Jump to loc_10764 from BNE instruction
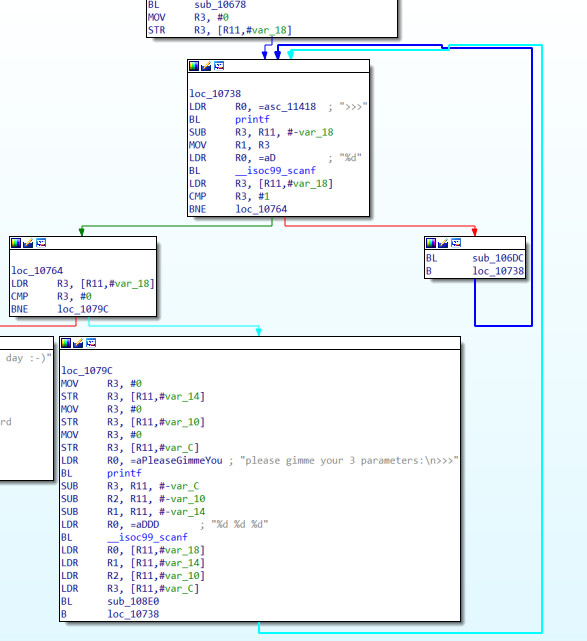The image size is (587, 641). click(x=261, y=209)
